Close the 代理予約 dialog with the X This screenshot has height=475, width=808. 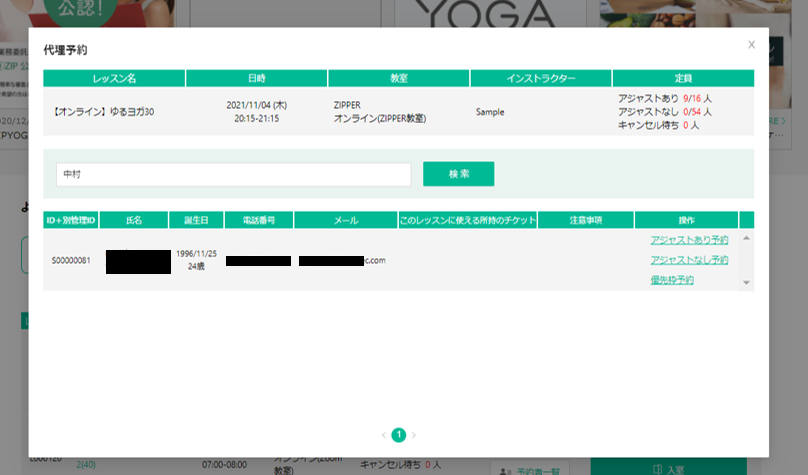click(x=751, y=45)
